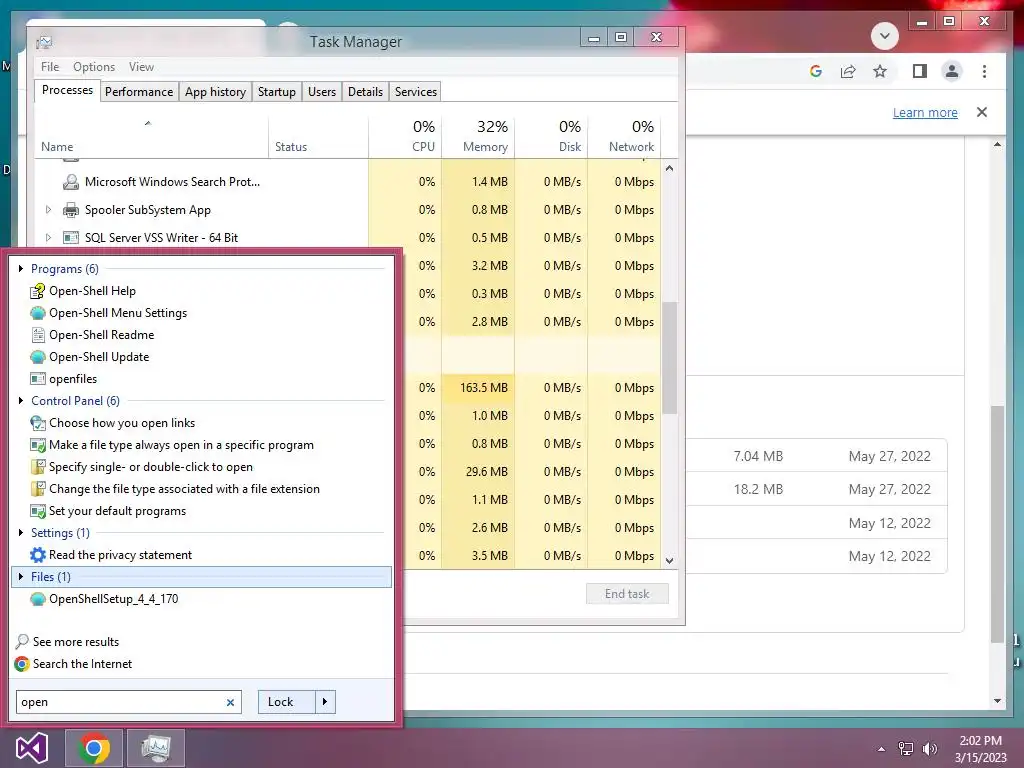
Task: Click the Open-Shell Readme document icon
Action: coord(38,335)
